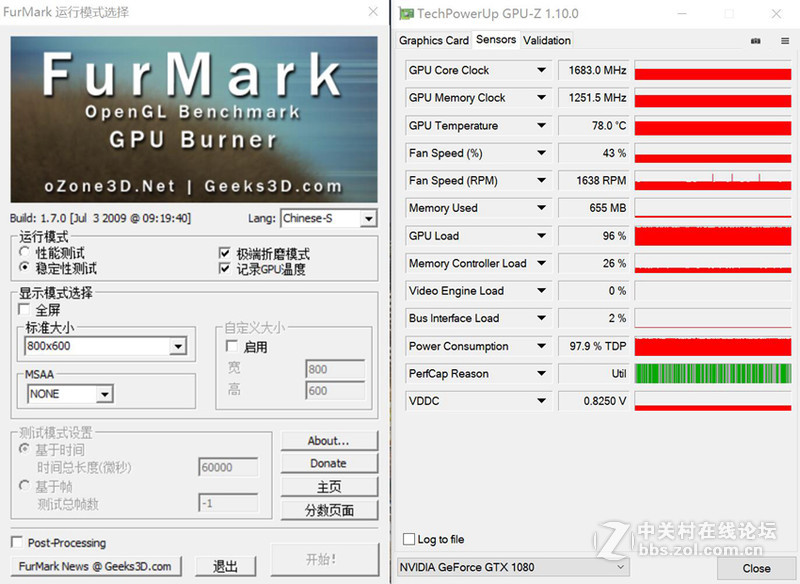Click the 开始! start button
The width and height of the screenshot is (800, 584).
(x=325, y=560)
